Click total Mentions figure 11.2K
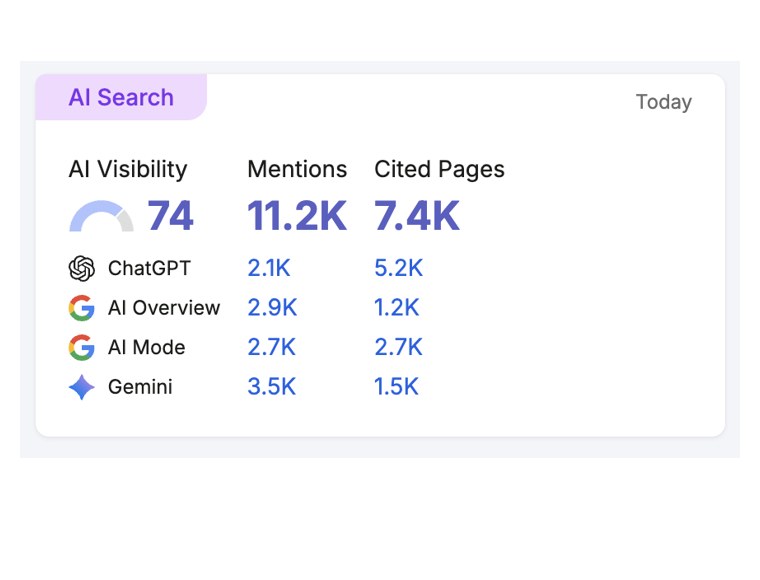The image size is (760, 580). click(297, 216)
